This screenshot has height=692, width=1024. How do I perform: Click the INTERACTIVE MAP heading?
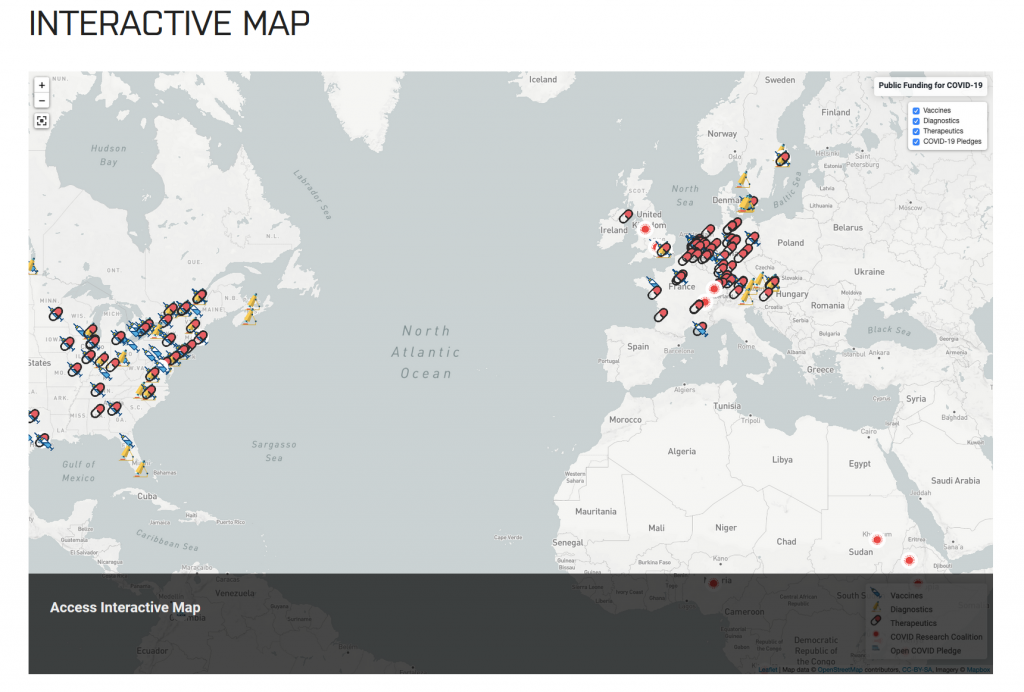click(169, 24)
